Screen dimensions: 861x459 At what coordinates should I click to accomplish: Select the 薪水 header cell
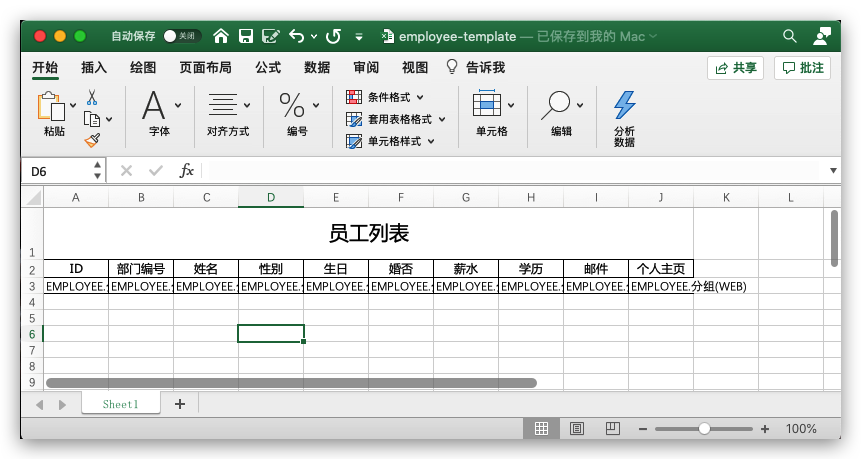466,269
